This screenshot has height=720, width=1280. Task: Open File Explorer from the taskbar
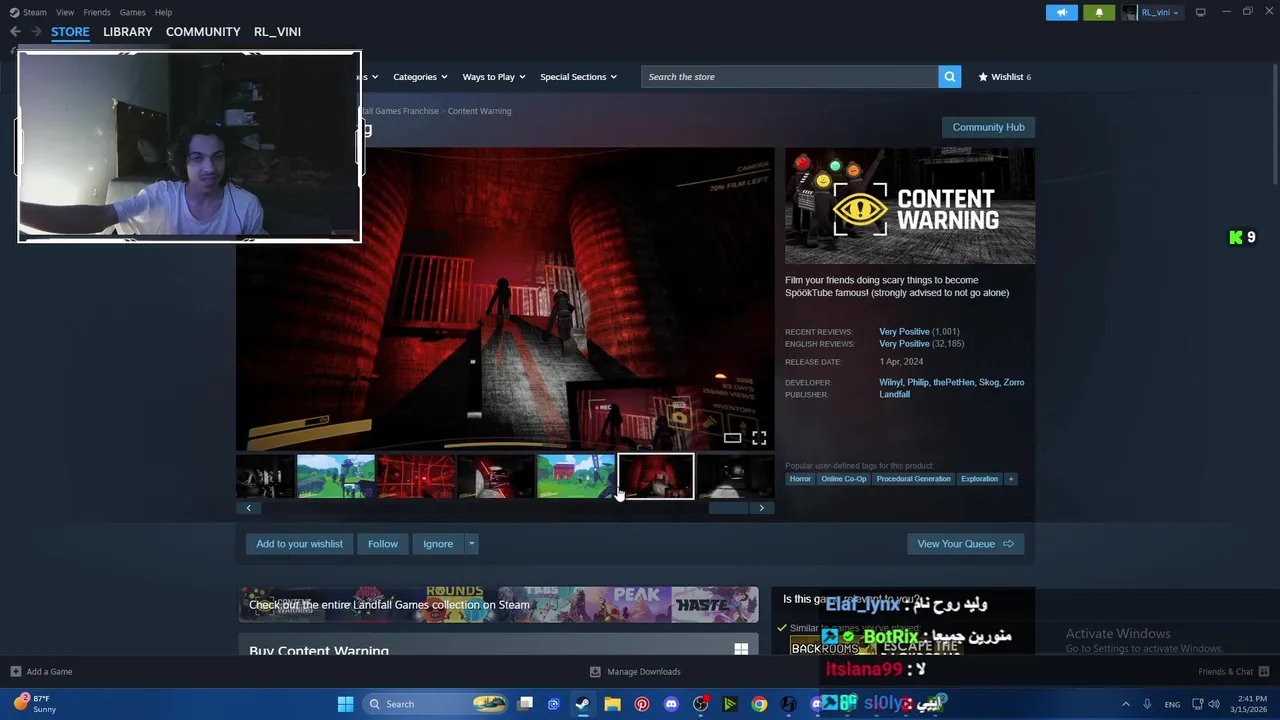pos(612,704)
